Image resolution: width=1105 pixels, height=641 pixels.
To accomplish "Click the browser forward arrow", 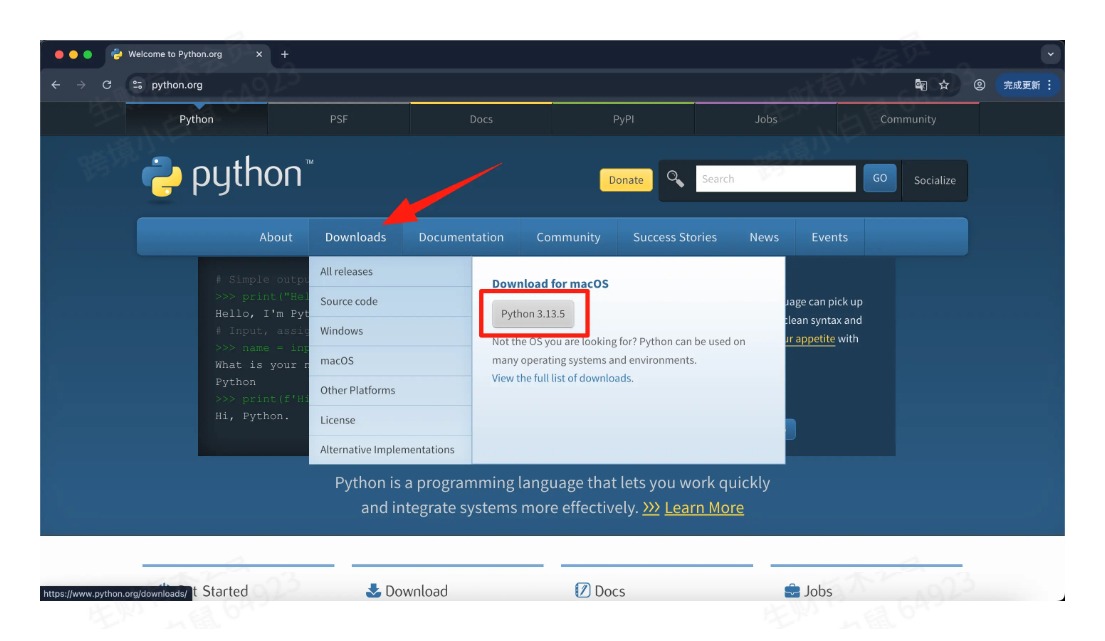I will pyautogui.click(x=81, y=85).
